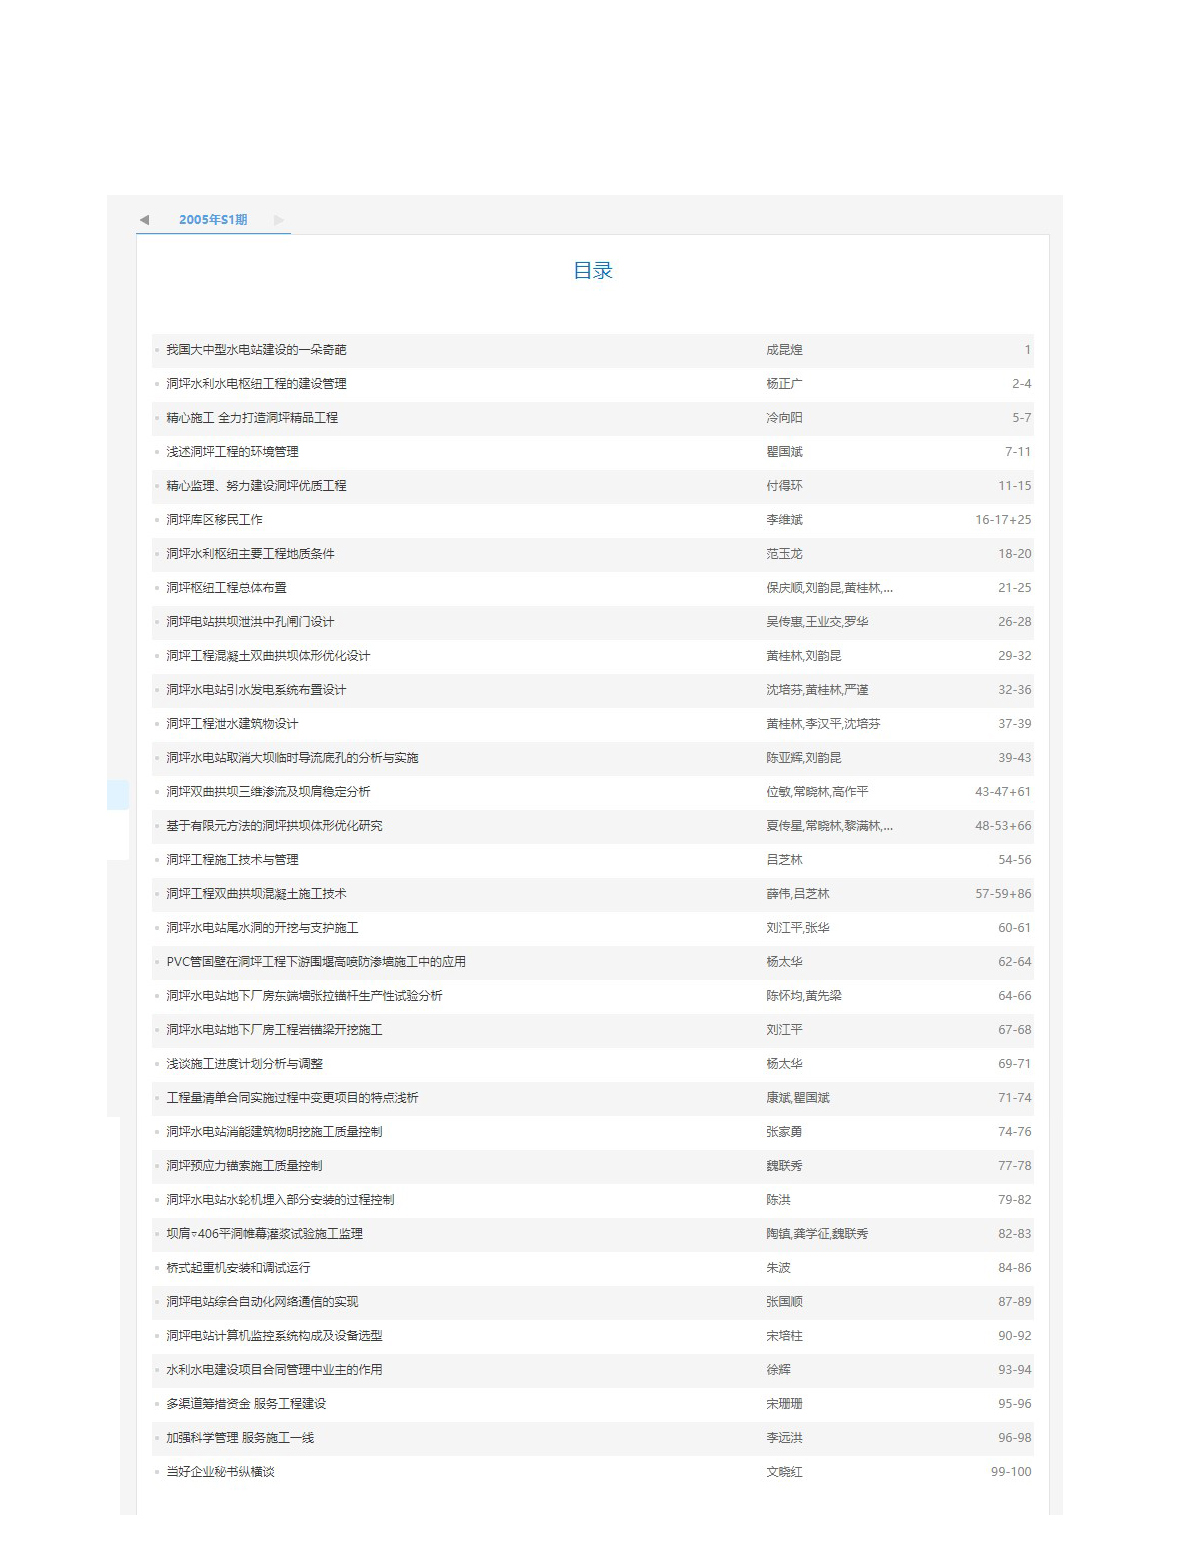Image resolution: width=1200 pixels, height=1559 pixels.
Task: Click author name 范玉龙
Action: [784, 554]
